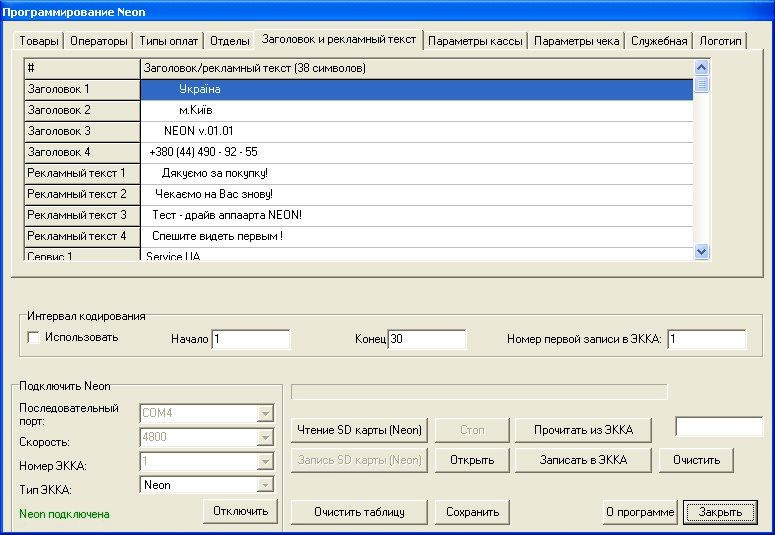The width and height of the screenshot is (775, 535).
Task: Select the Тест - драйв аппаарта NEON! cell
Action: point(417,216)
